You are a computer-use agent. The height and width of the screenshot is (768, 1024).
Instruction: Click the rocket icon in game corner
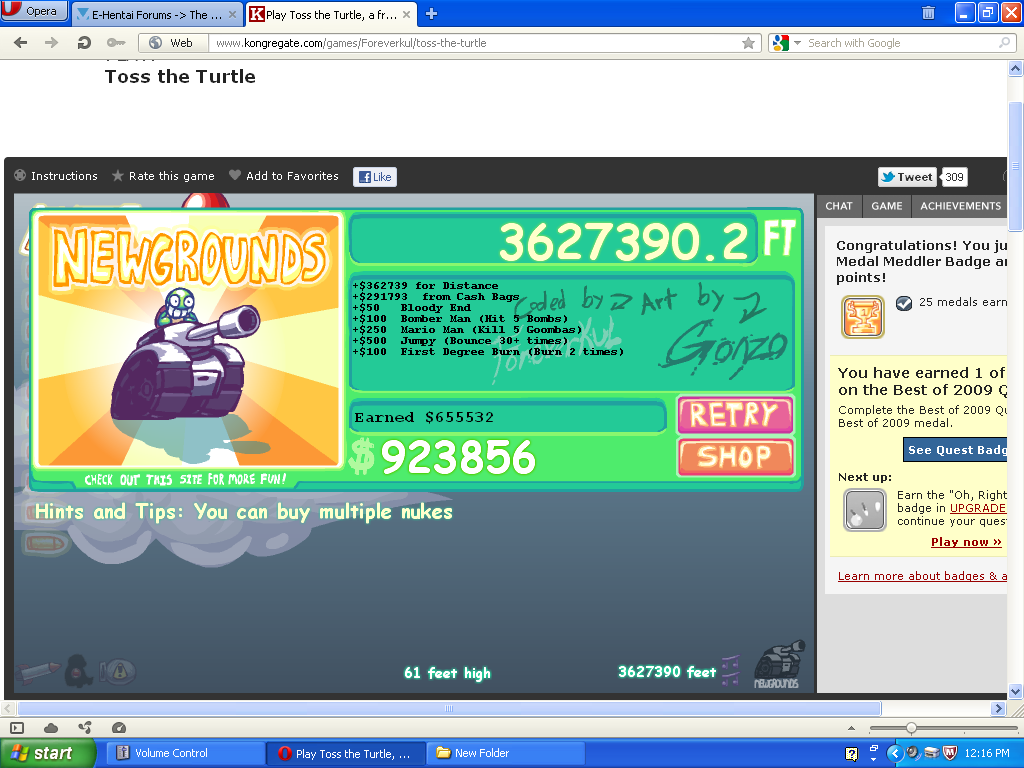(37, 673)
